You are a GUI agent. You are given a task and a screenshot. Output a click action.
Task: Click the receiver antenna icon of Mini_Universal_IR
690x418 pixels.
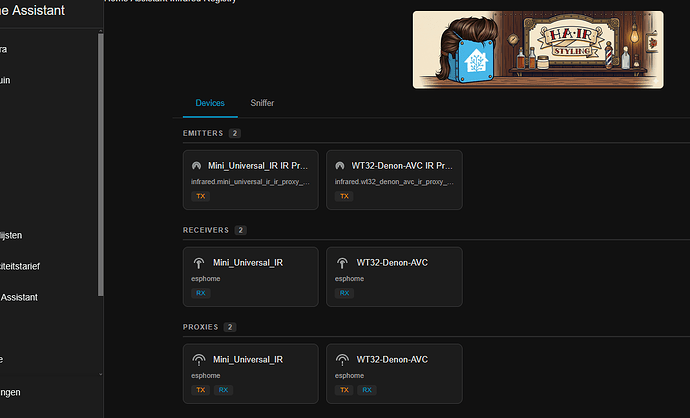click(199, 263)
